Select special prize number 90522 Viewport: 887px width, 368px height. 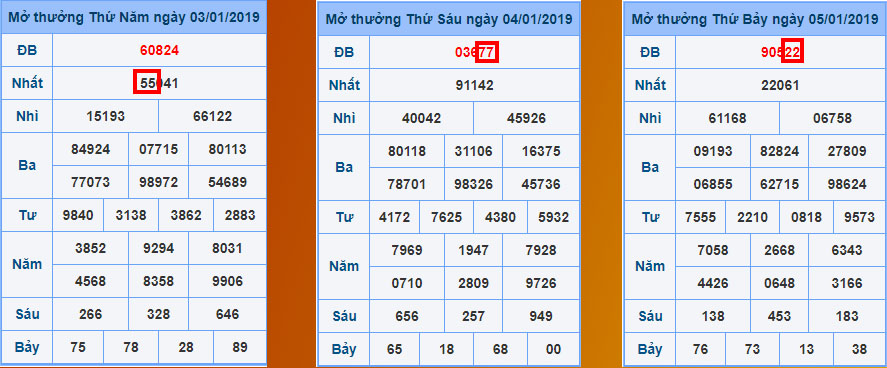pos(781,53)
